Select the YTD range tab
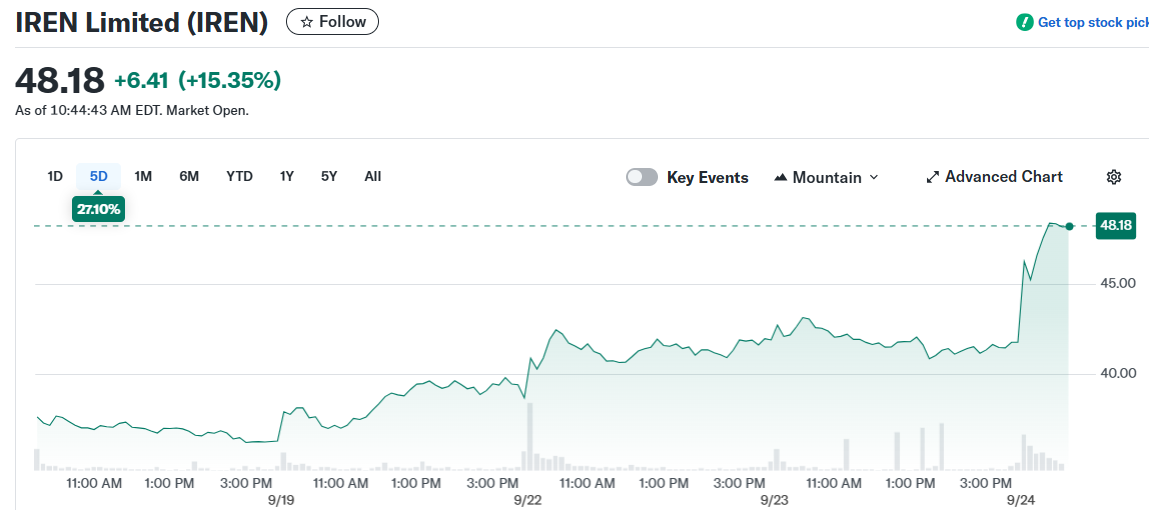Screen dimensions: 1149x510 click(240, 177)
